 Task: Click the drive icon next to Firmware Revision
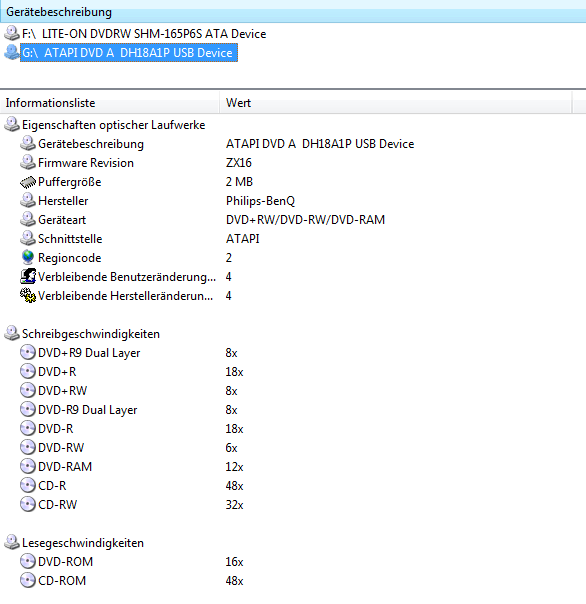point(28,163)
